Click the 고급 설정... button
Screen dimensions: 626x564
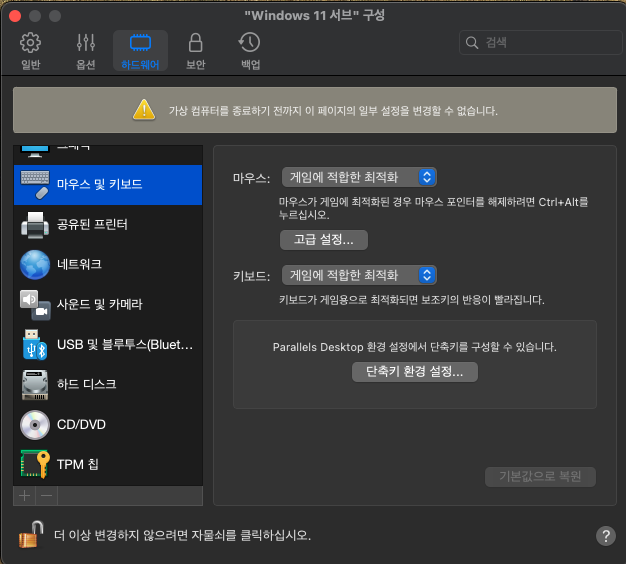click(324, 240)
